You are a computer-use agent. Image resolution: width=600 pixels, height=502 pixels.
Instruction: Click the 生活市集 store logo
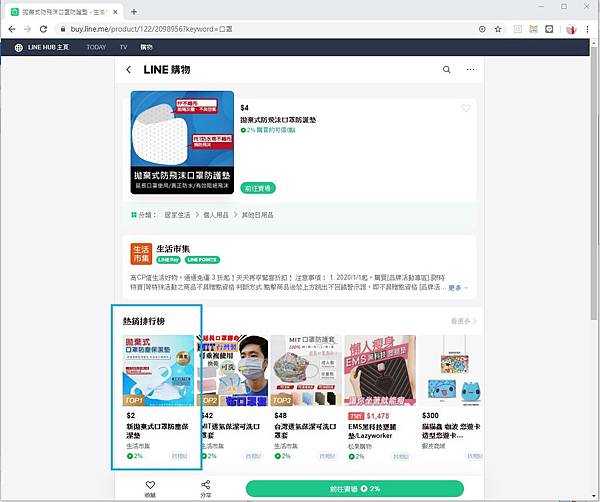point(141,254)
